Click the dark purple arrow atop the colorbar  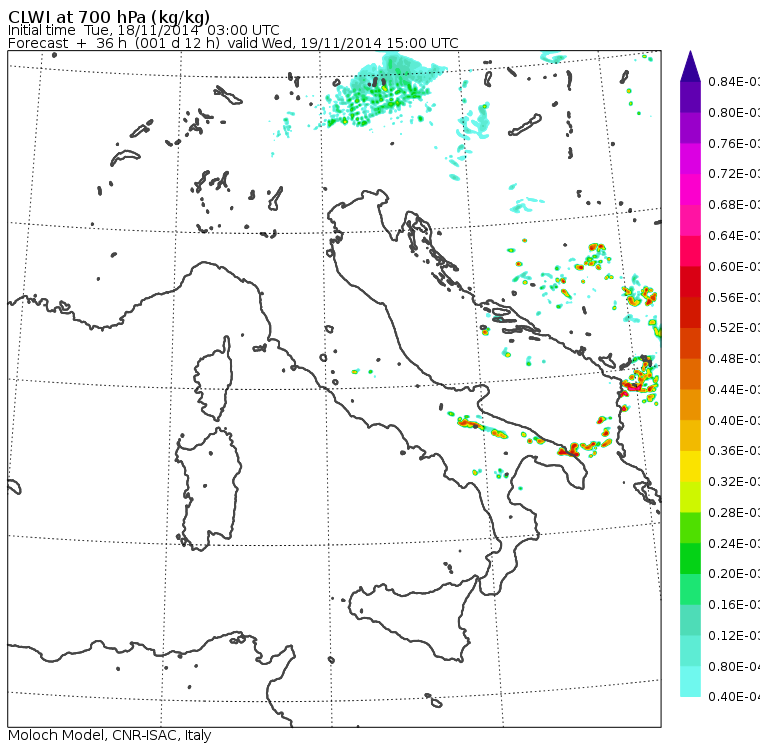690,66
